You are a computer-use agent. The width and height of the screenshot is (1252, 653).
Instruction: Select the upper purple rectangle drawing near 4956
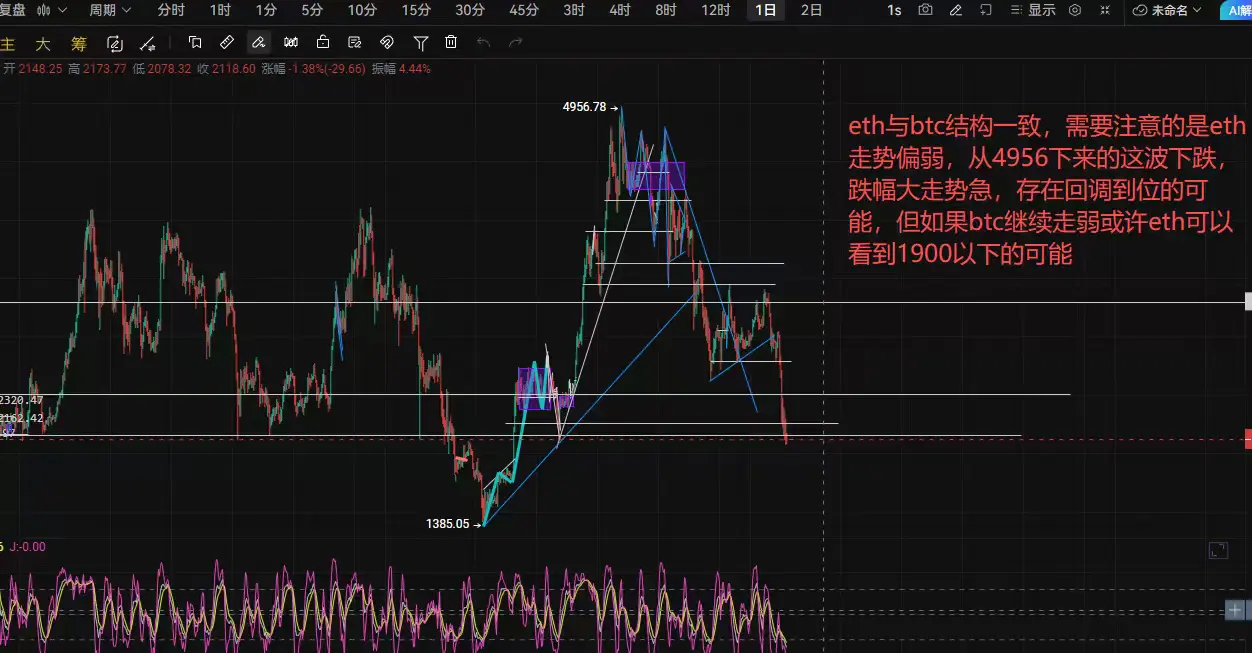[x=656, y=176]
